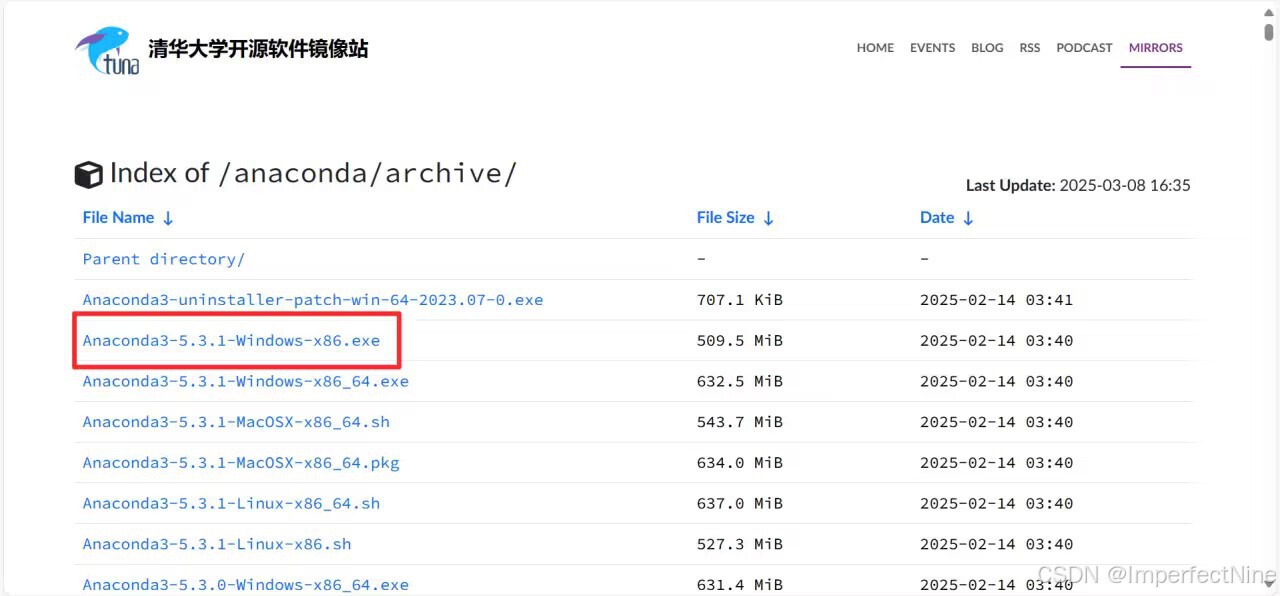Open the MIRRORS menu item
This screenshot has height=596, width=1280.
click(1156, 48)
